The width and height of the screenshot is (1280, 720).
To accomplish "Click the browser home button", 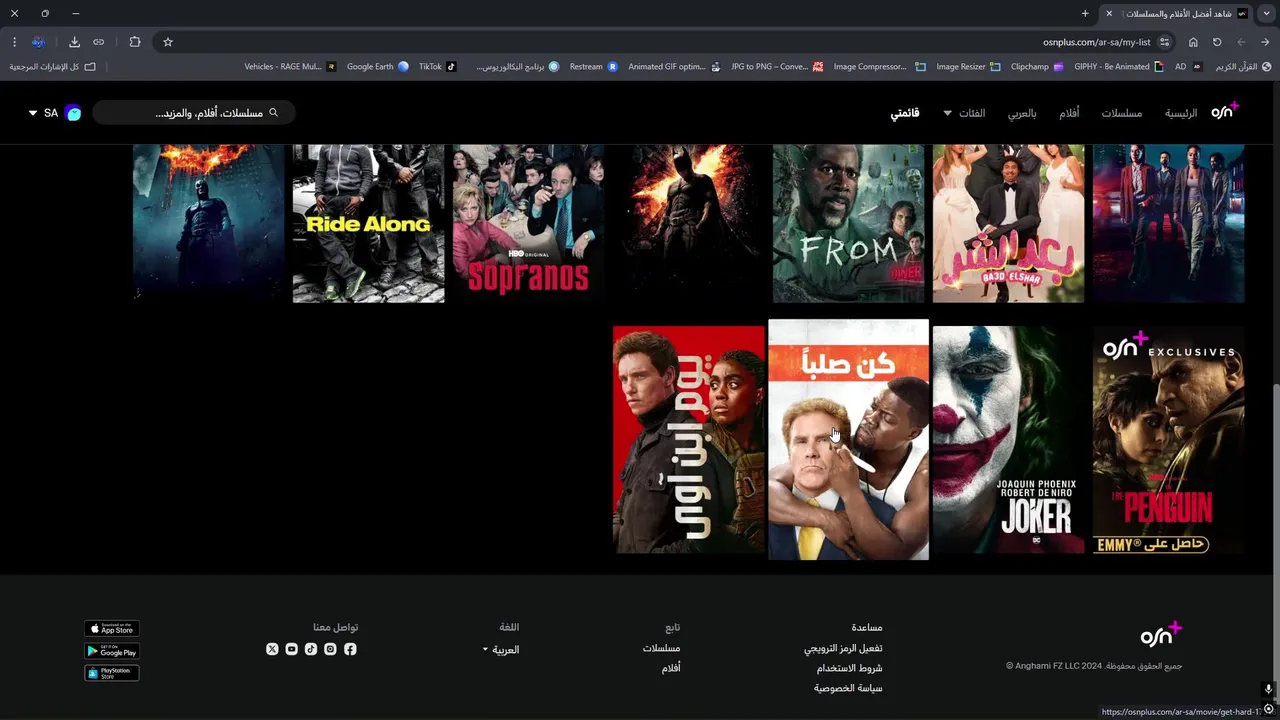I will point(1193,42).
